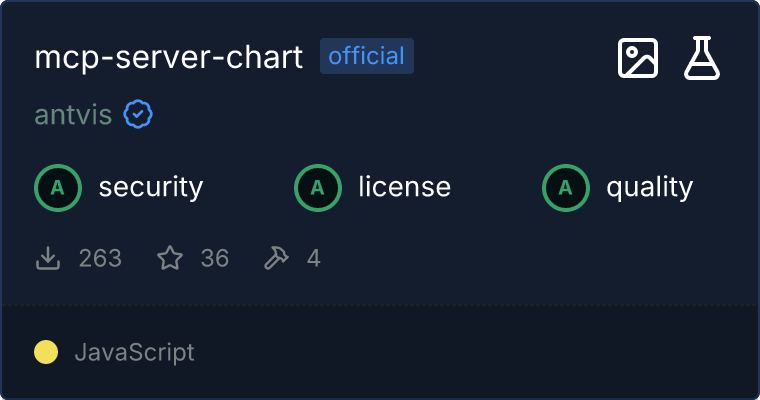Click the security grade A badge
This screenshot has width=760, height=400.
click(58, 187)
